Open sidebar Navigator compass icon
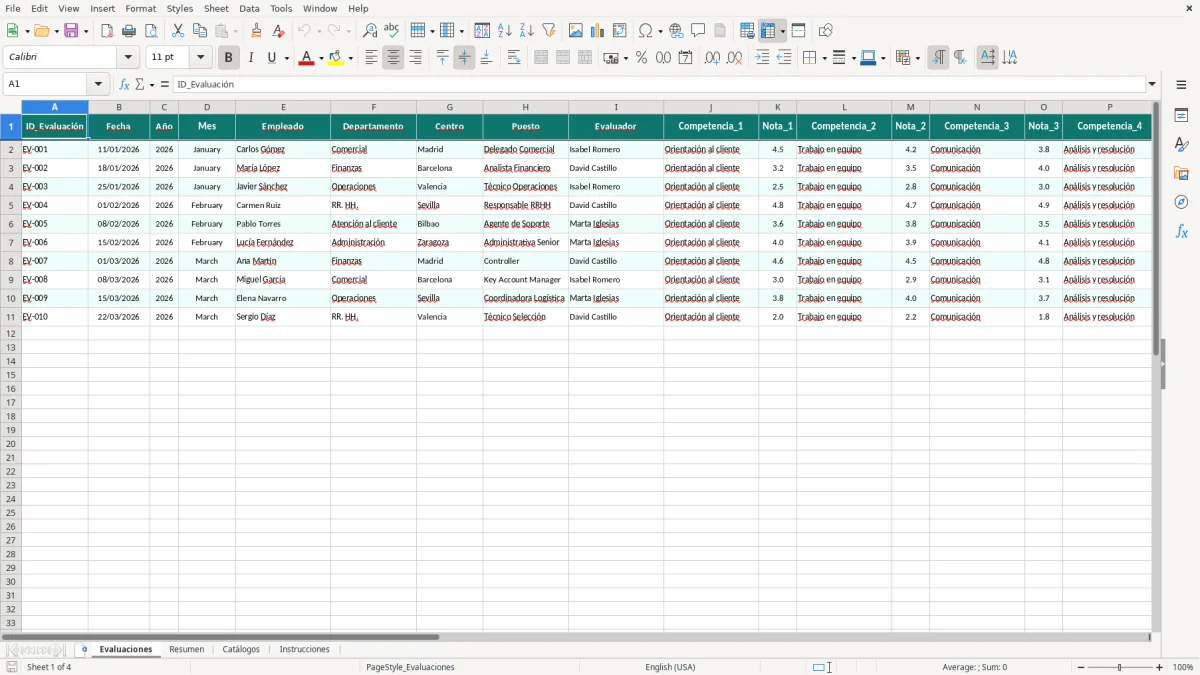The image size is (1200, 675). coord(1181,203)
